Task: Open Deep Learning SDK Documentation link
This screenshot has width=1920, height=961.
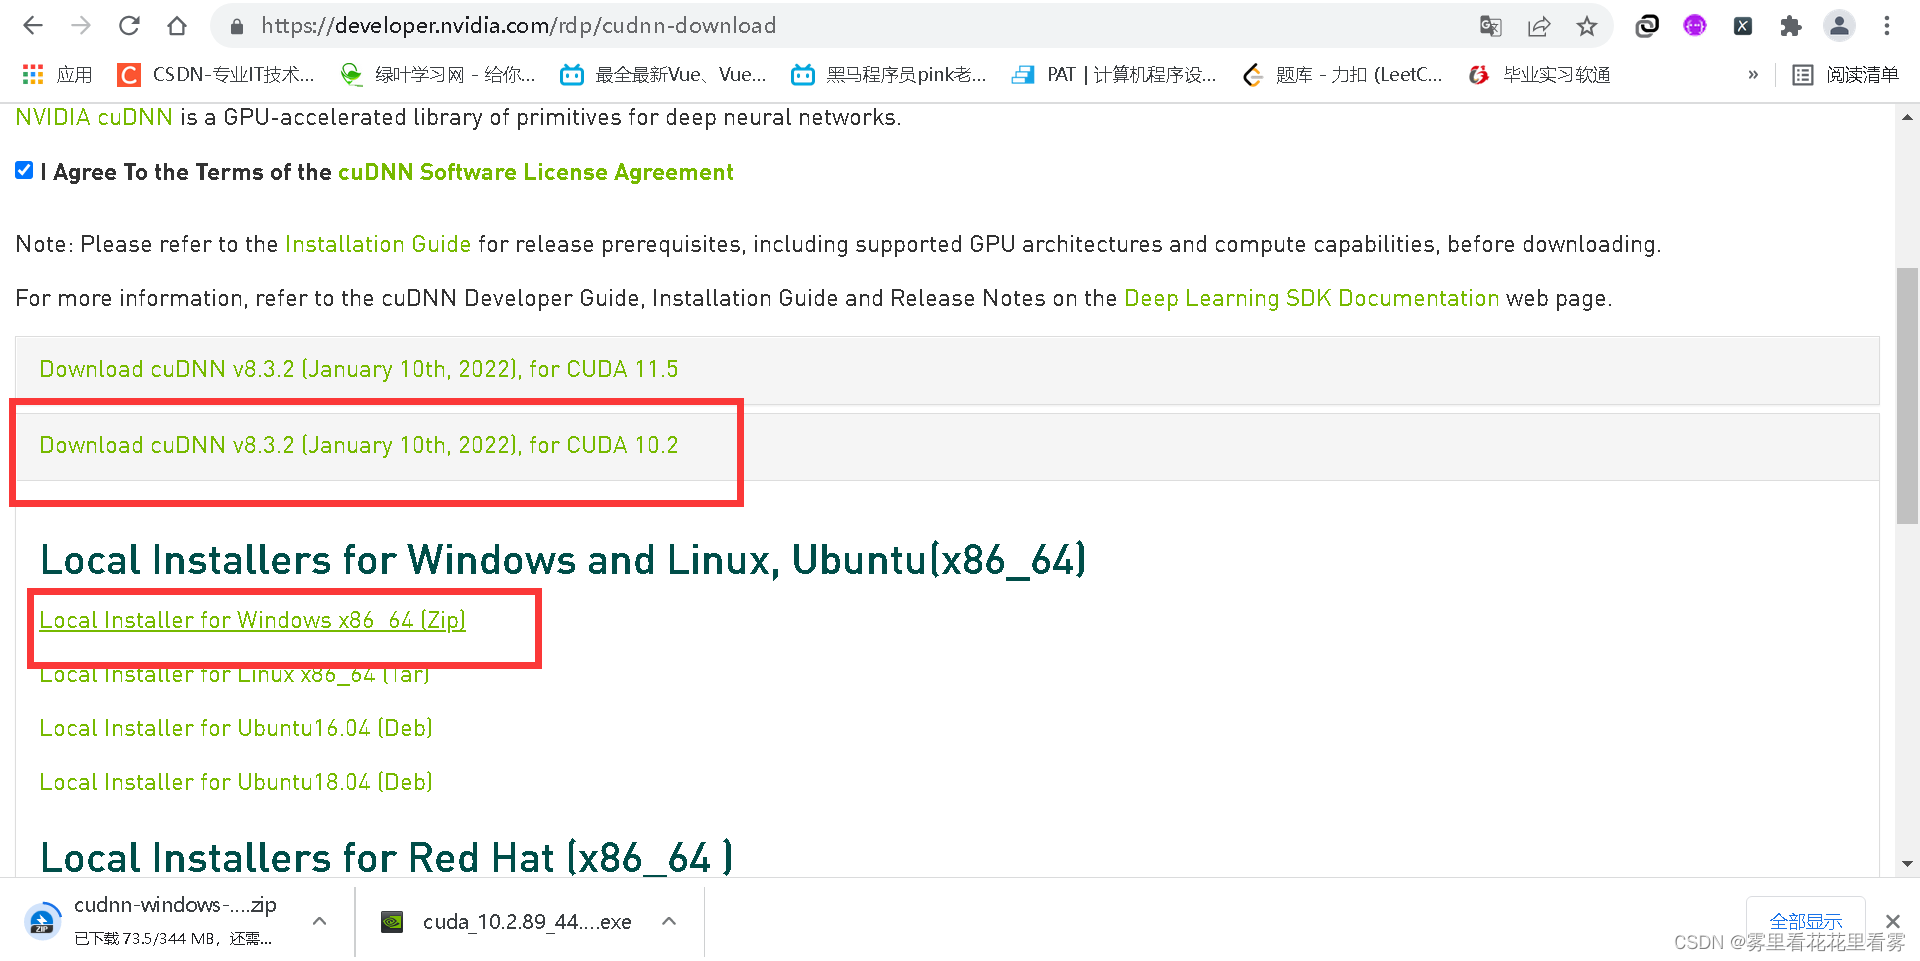Action: (x=1311, y=298)
